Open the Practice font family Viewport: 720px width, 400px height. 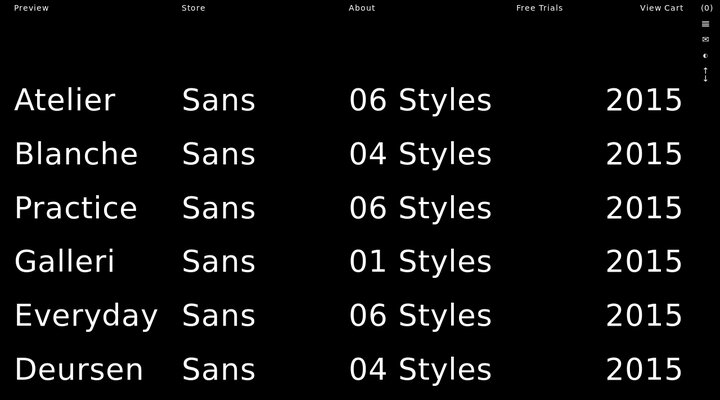coord(75,208)
